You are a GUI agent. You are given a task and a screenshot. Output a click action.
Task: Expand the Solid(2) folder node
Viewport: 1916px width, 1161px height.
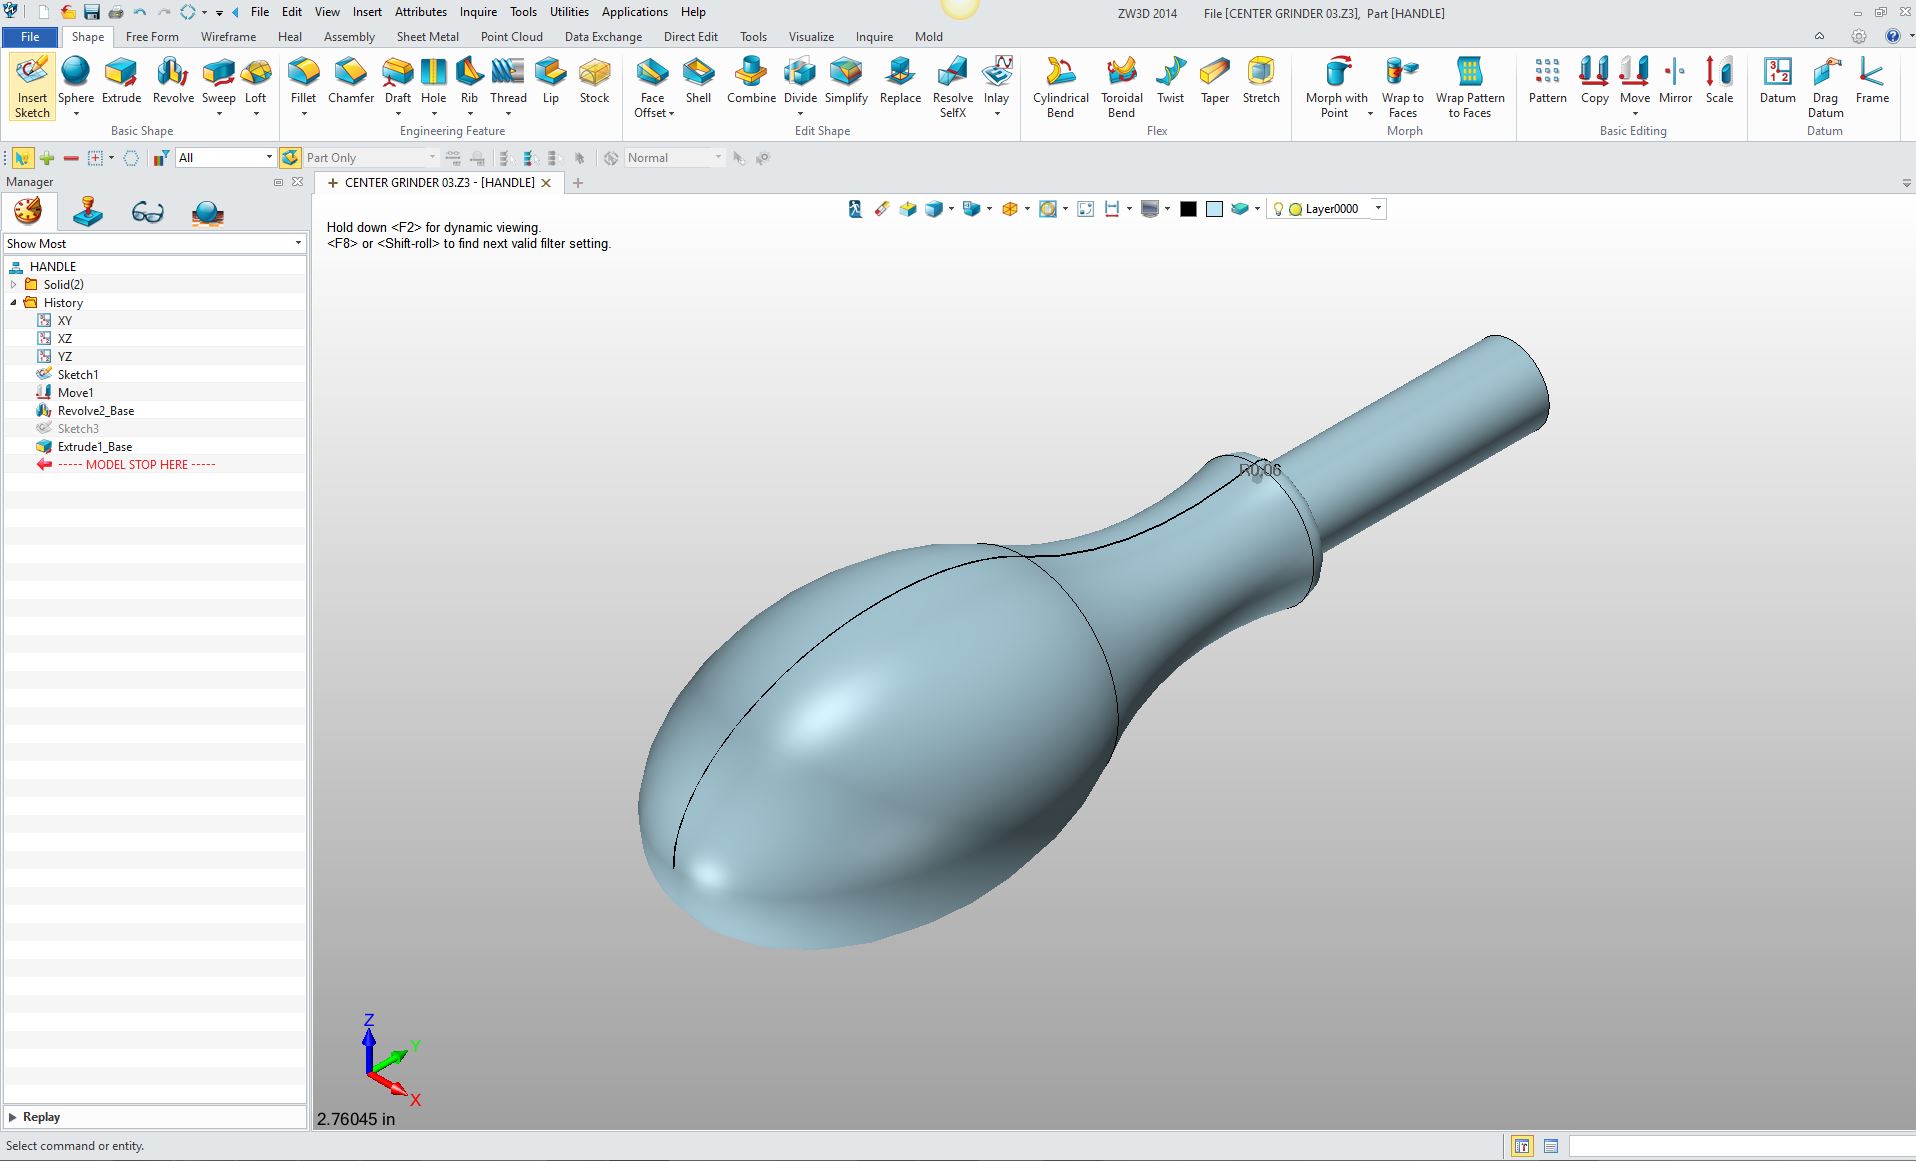[14, 285]
